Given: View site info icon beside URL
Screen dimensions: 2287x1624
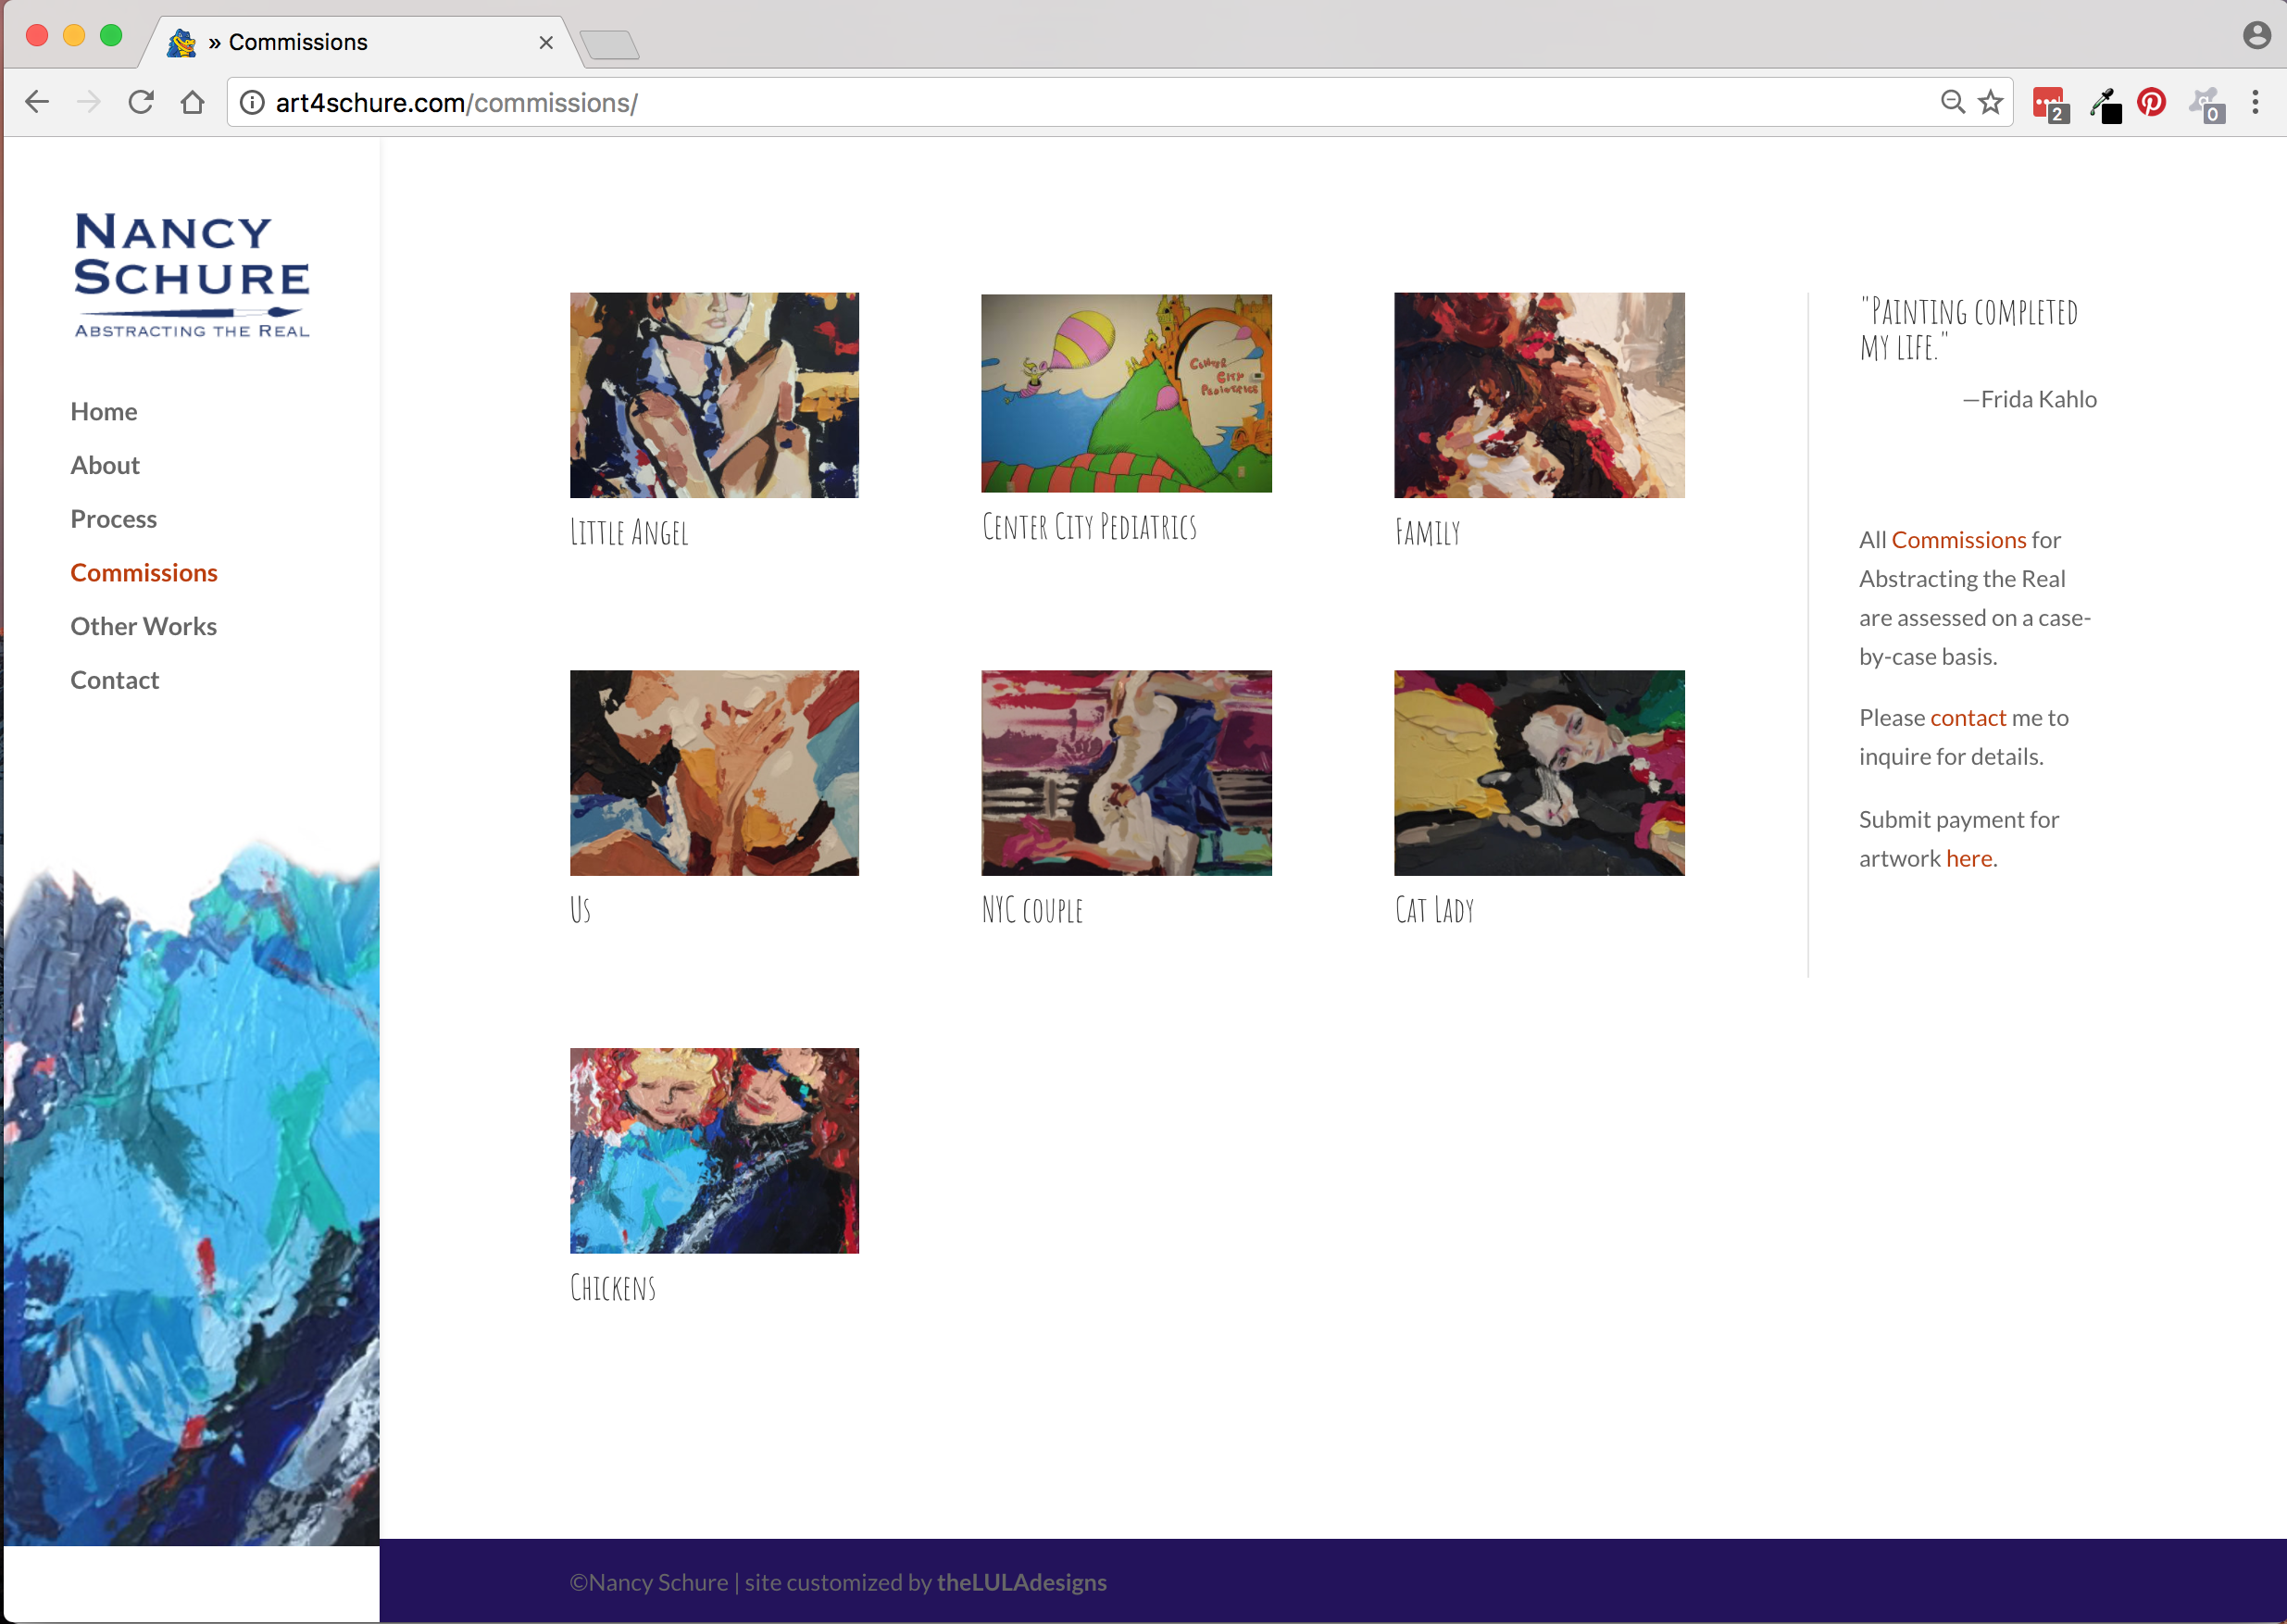Looking at the screenshot, I should click(x=253, y=103).
